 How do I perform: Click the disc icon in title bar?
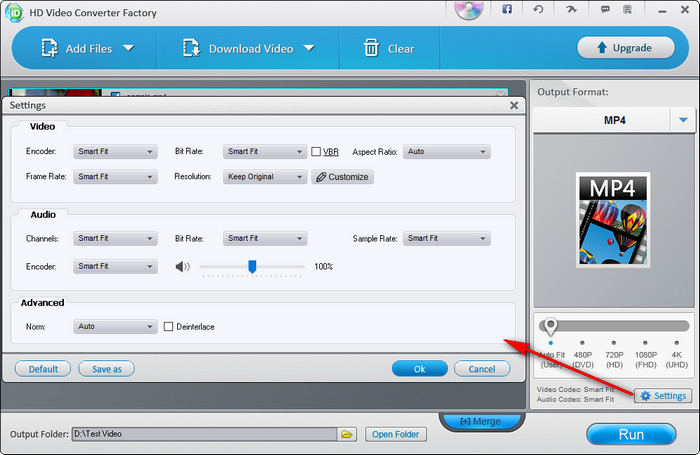[x=469, y=9]
